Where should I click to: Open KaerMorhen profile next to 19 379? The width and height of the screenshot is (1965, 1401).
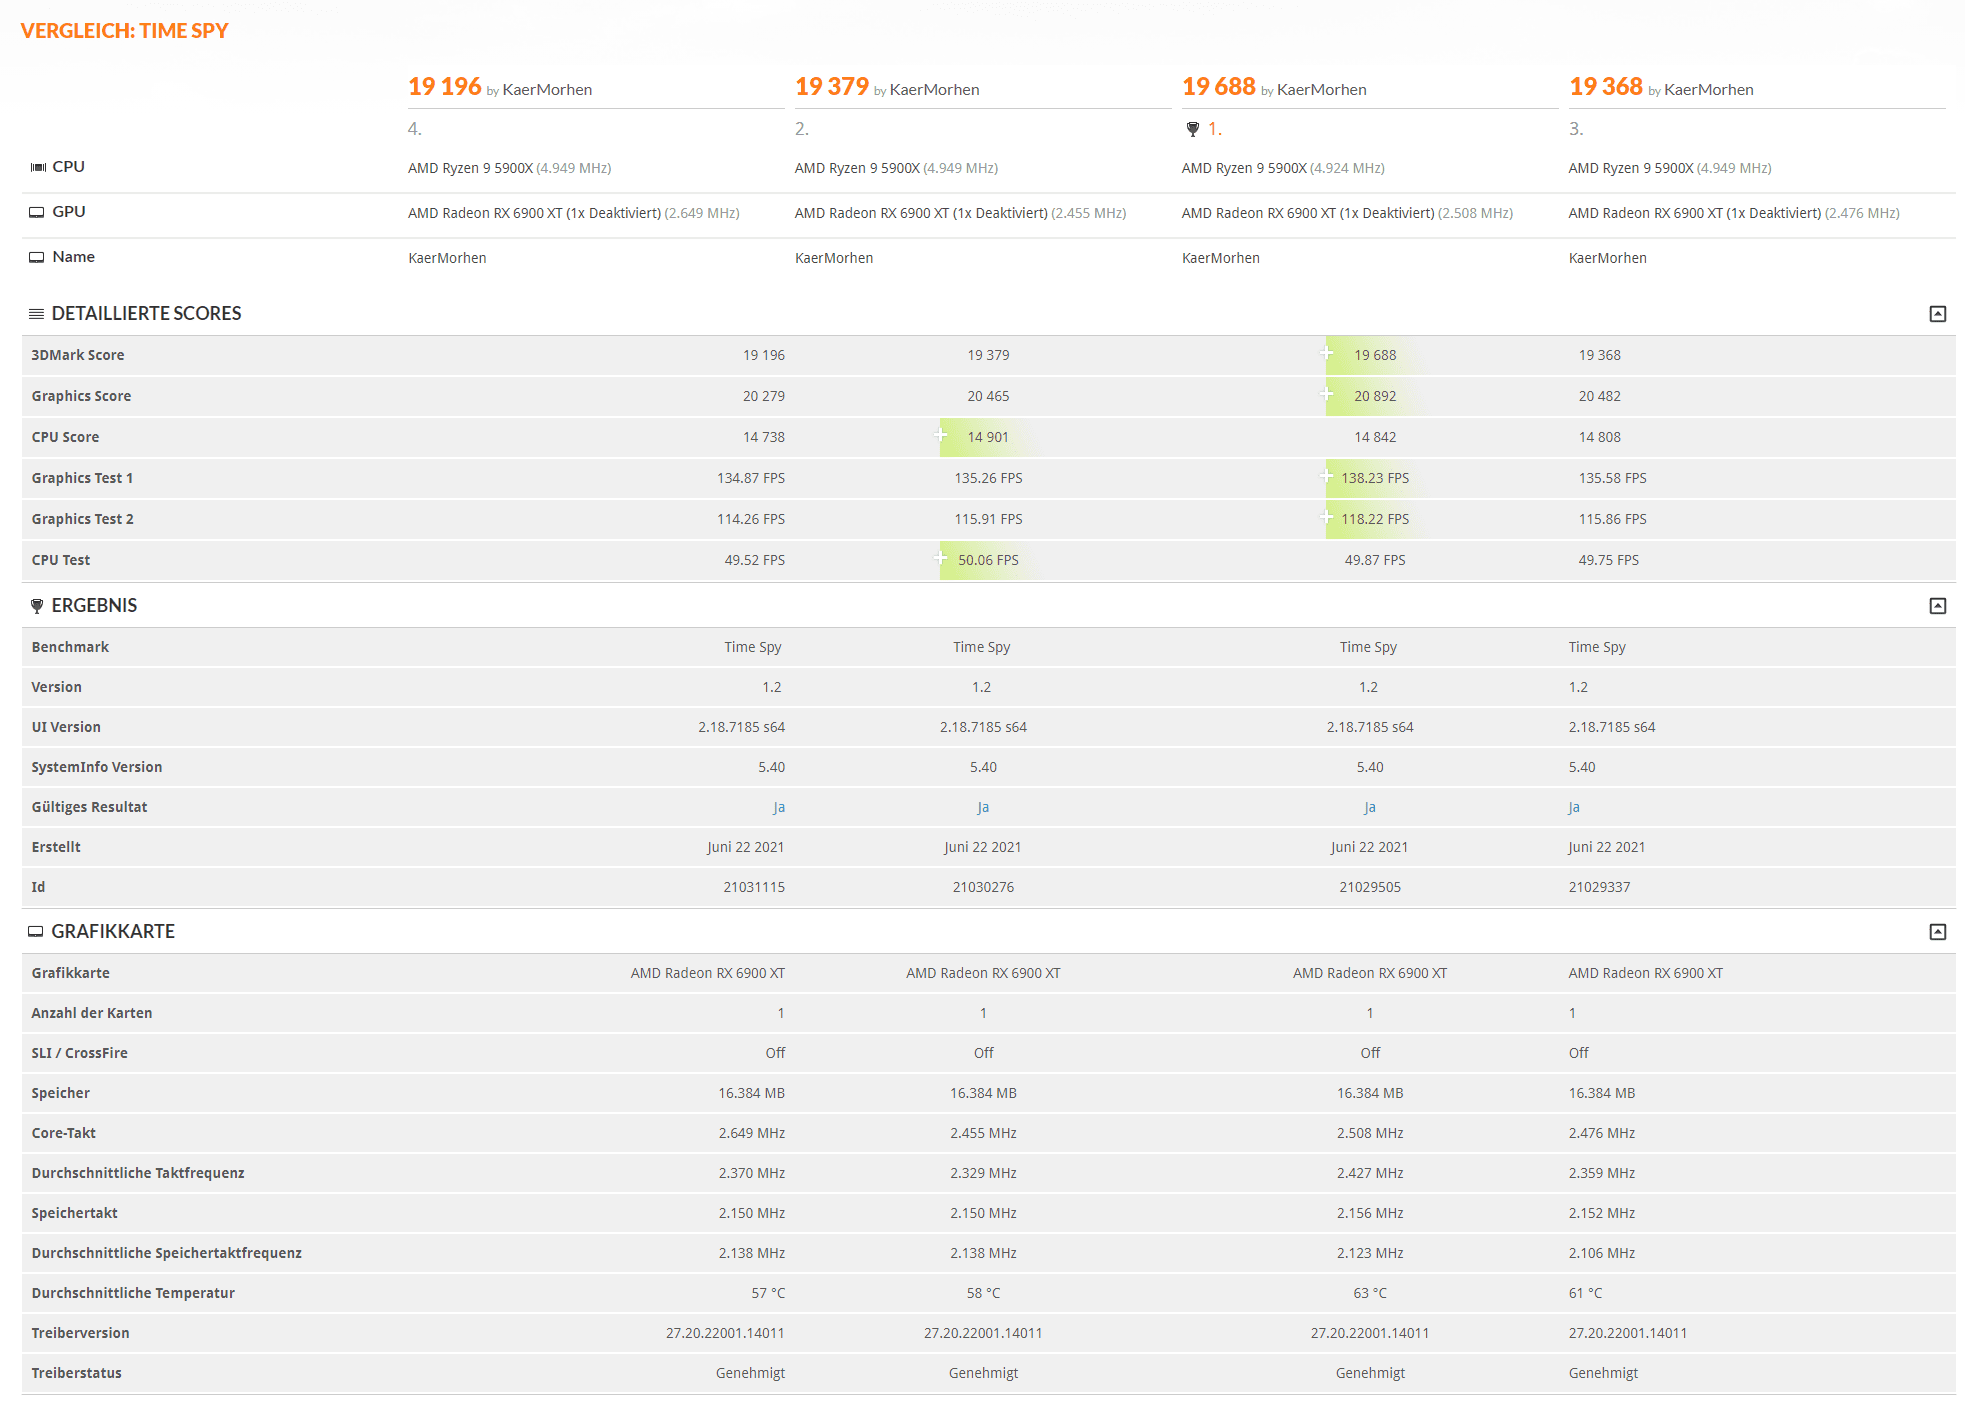[934, 90]
